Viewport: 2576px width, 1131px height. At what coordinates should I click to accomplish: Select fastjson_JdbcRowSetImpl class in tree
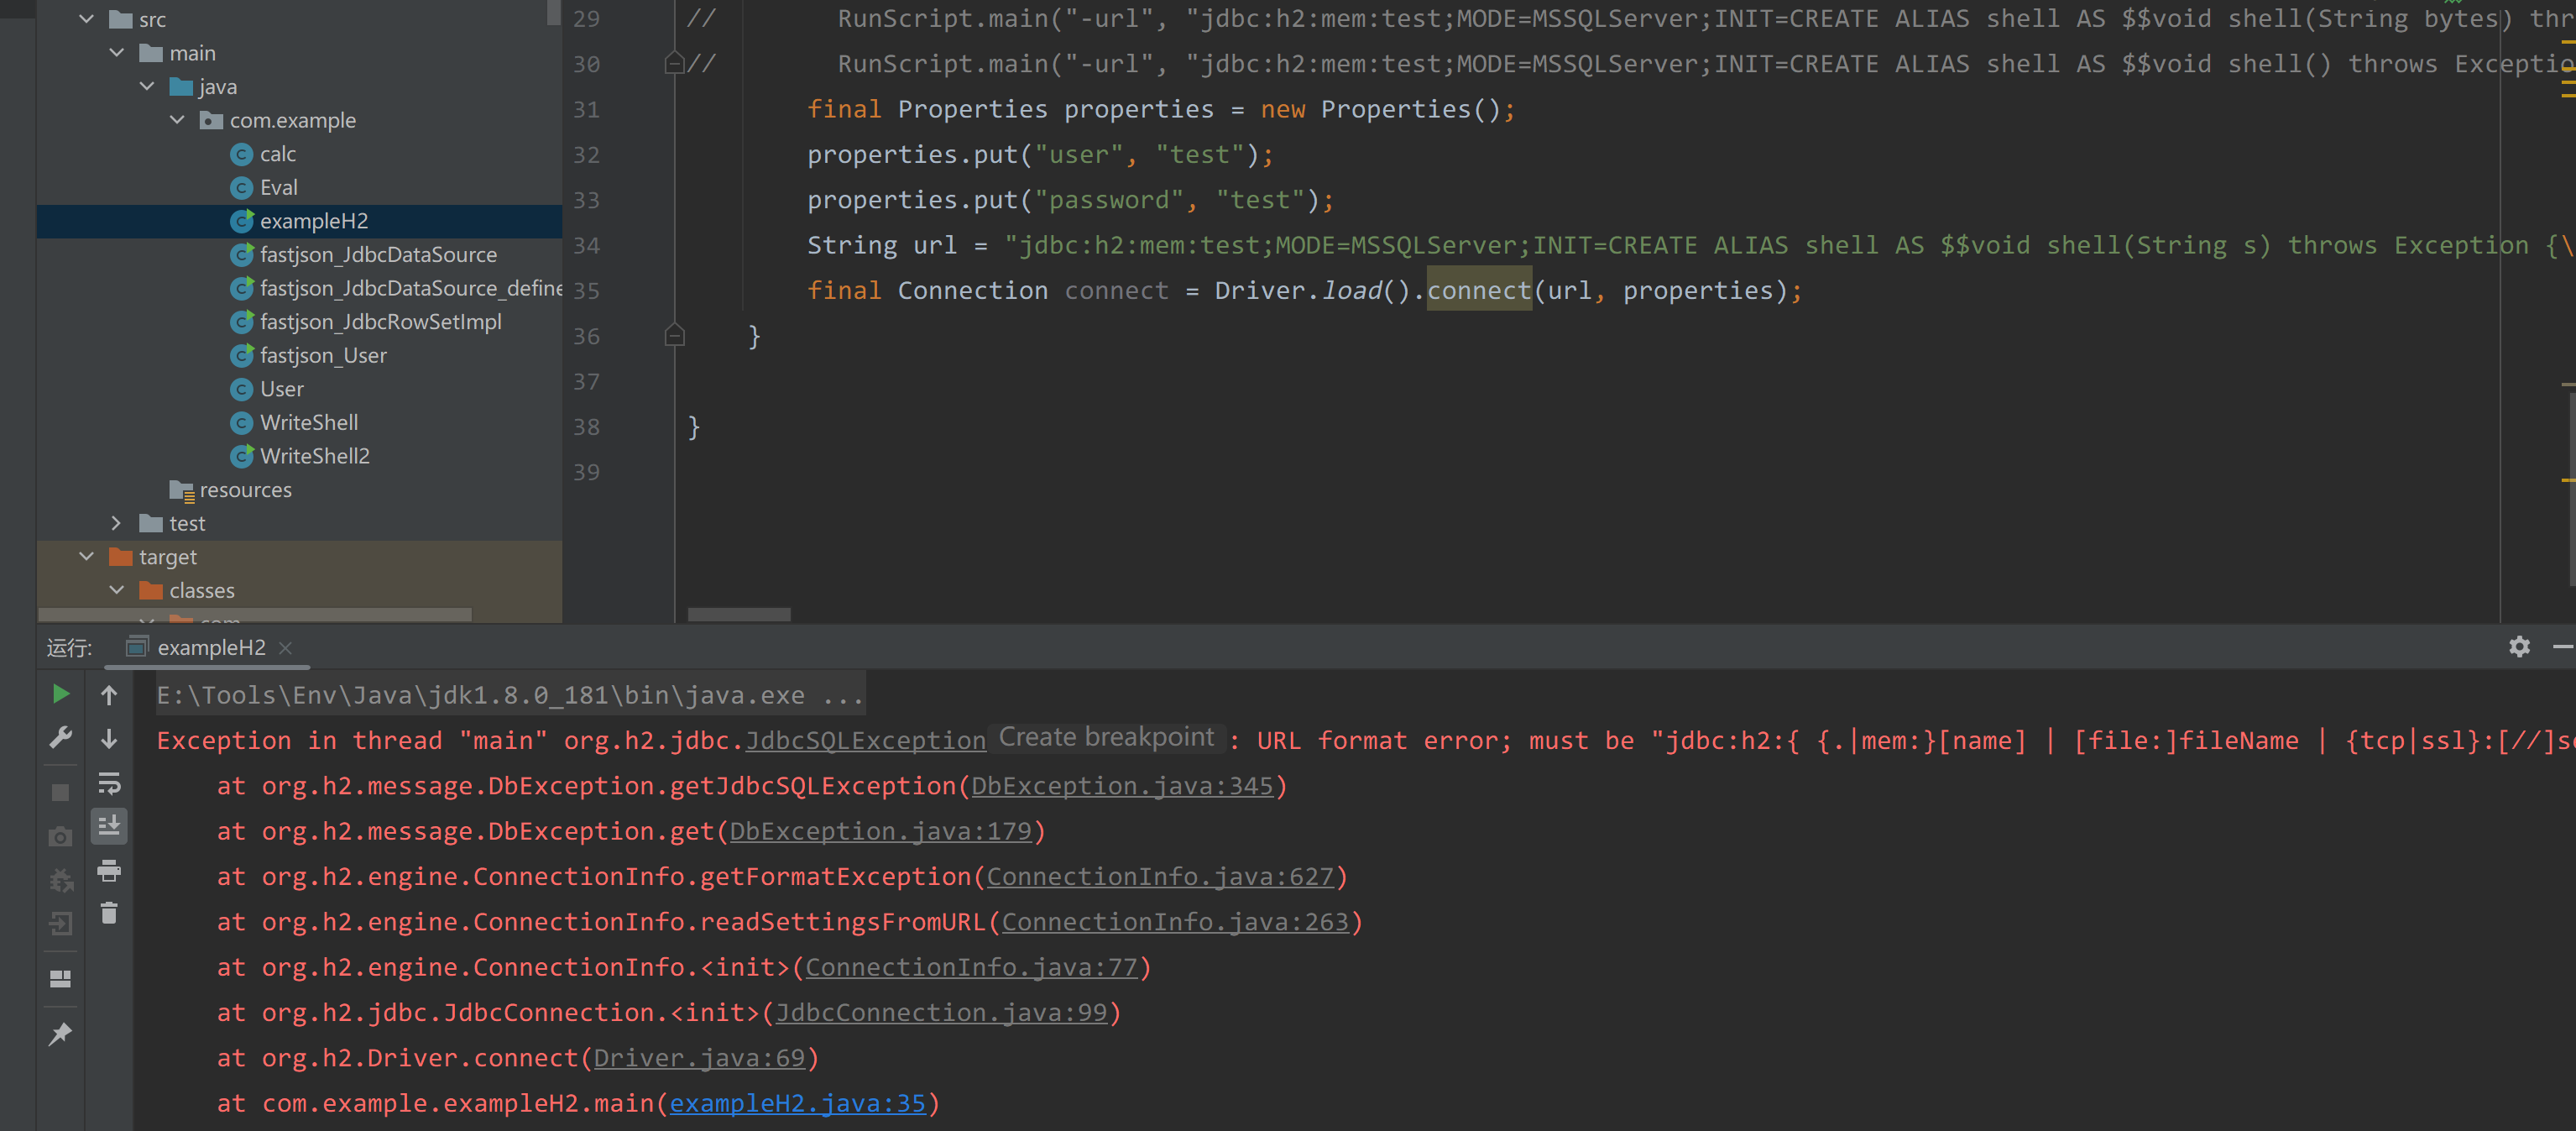click(x=380, y=322)
